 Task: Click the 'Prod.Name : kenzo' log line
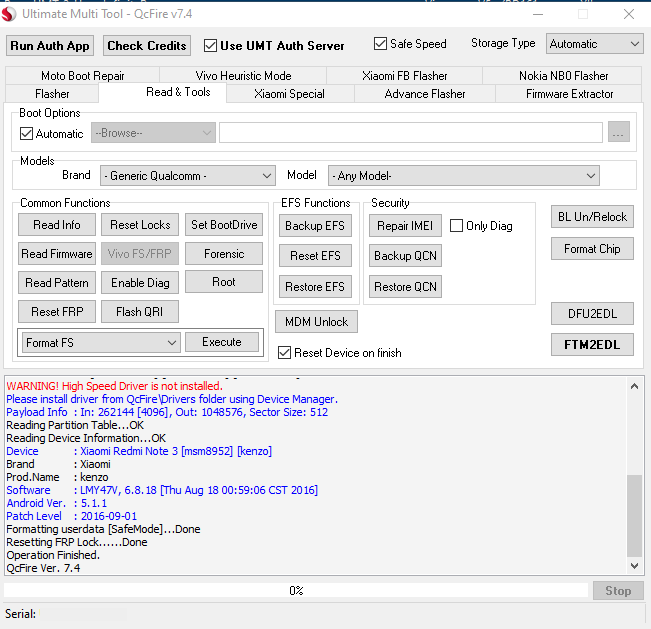57,477
